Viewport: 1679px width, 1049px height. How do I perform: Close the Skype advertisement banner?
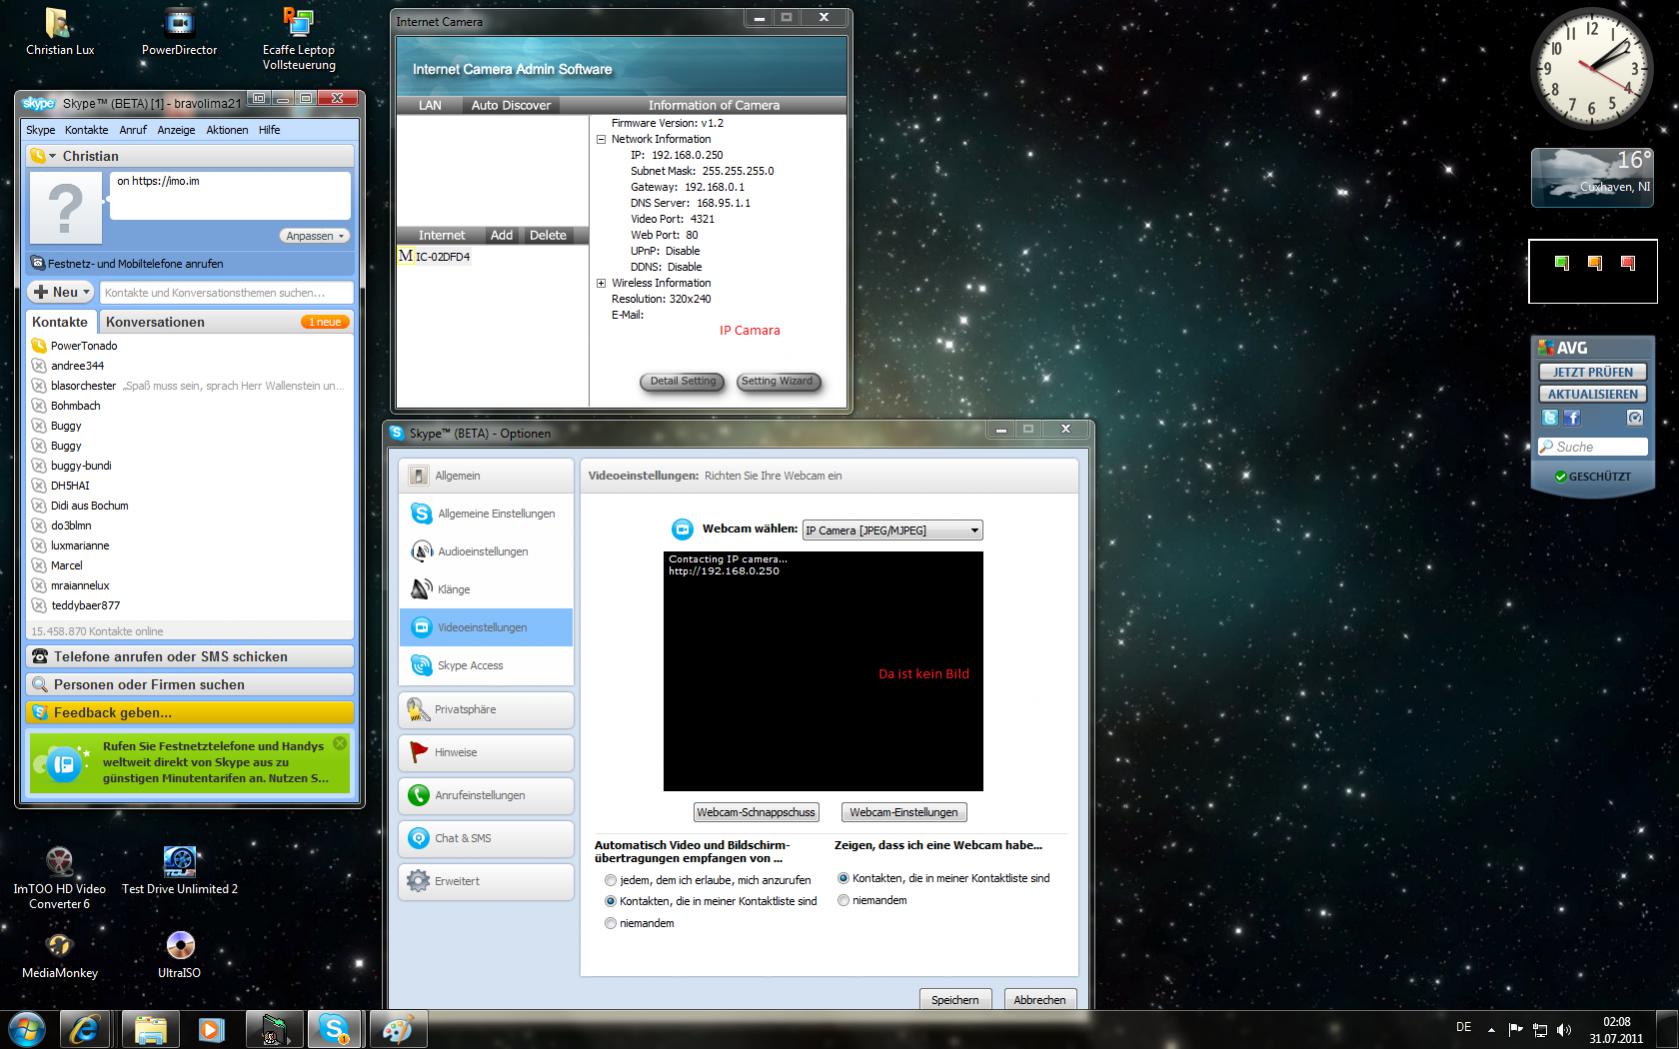point(340,743)
